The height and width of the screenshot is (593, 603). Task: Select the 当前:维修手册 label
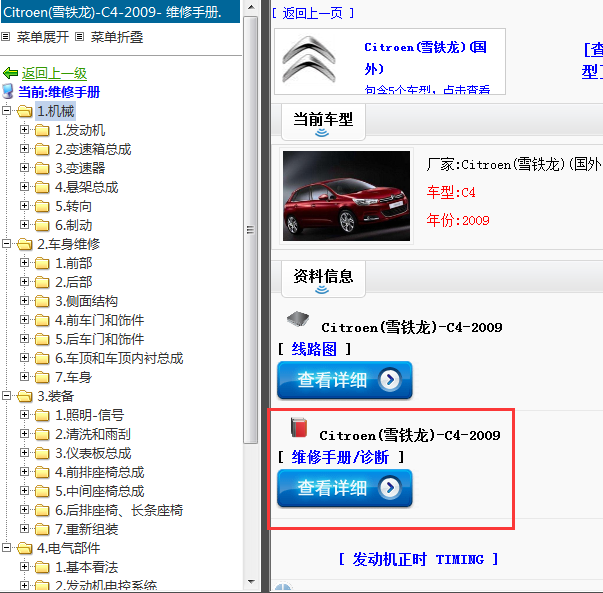[x=59, y=92]
